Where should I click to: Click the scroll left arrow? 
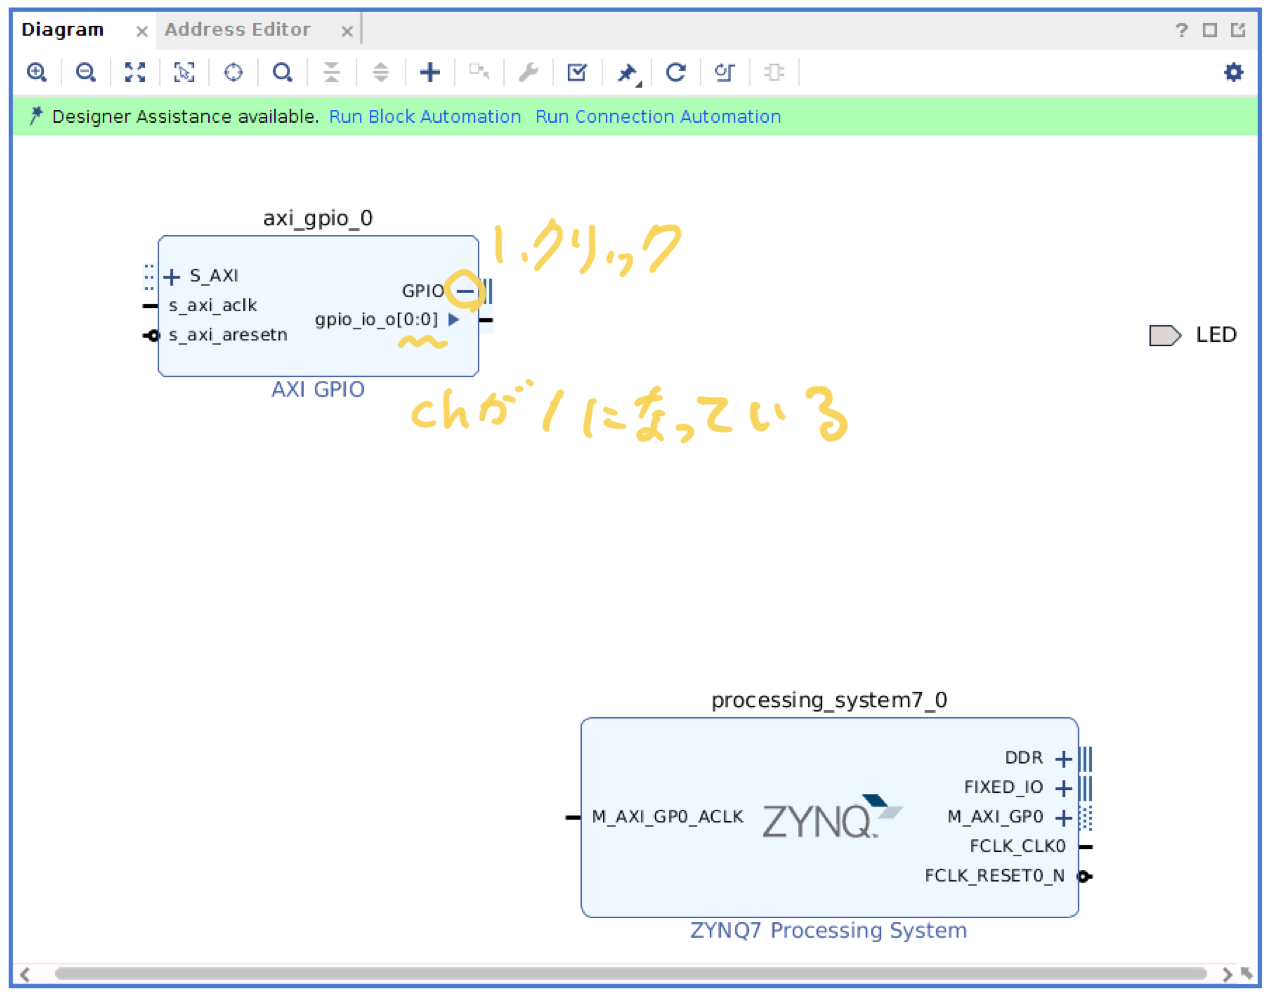pos(25,974)
